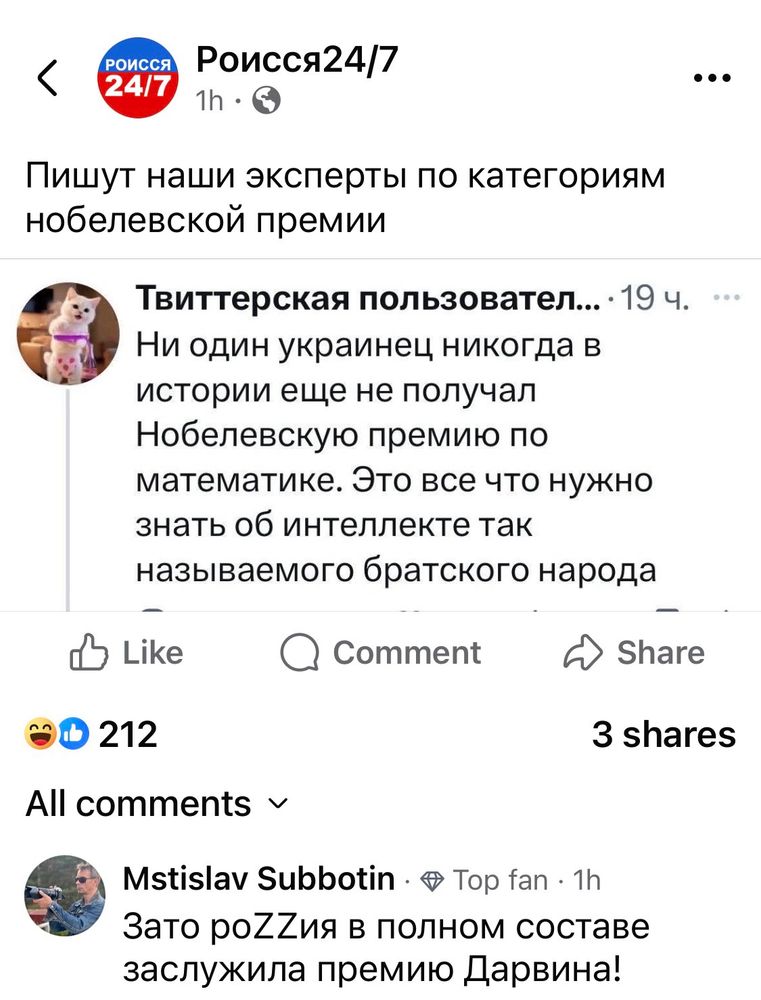Tap Mstislav Subbotin's profile photo
Viewport: 761px width, 1000px height.
(x=65, y=895)
